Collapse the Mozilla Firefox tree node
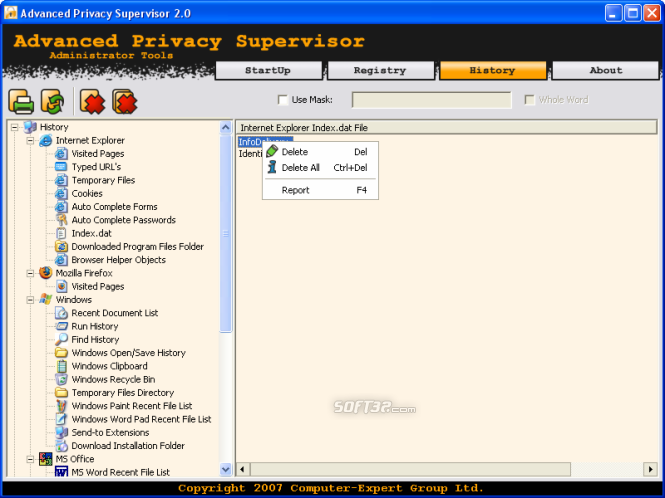 click(x=30, y=273)
